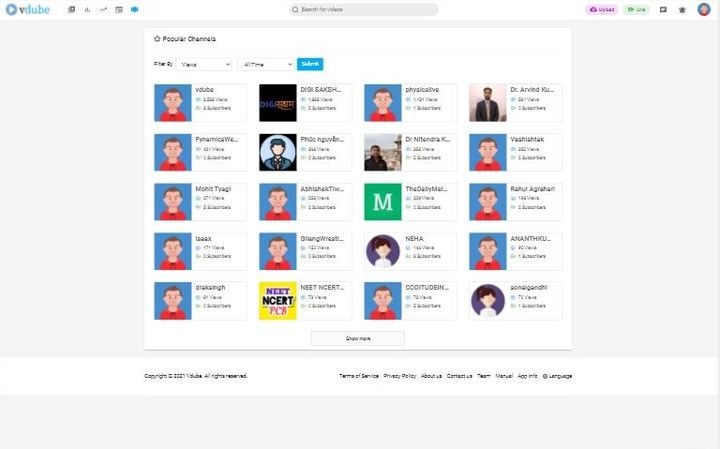This screenshot has height=449, width=720.
Task: Open About us footer link
Action: [431, 376]
